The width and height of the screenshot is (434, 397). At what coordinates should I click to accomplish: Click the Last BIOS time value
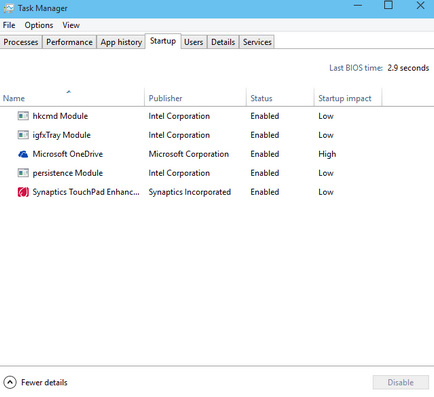coord(408,68)
